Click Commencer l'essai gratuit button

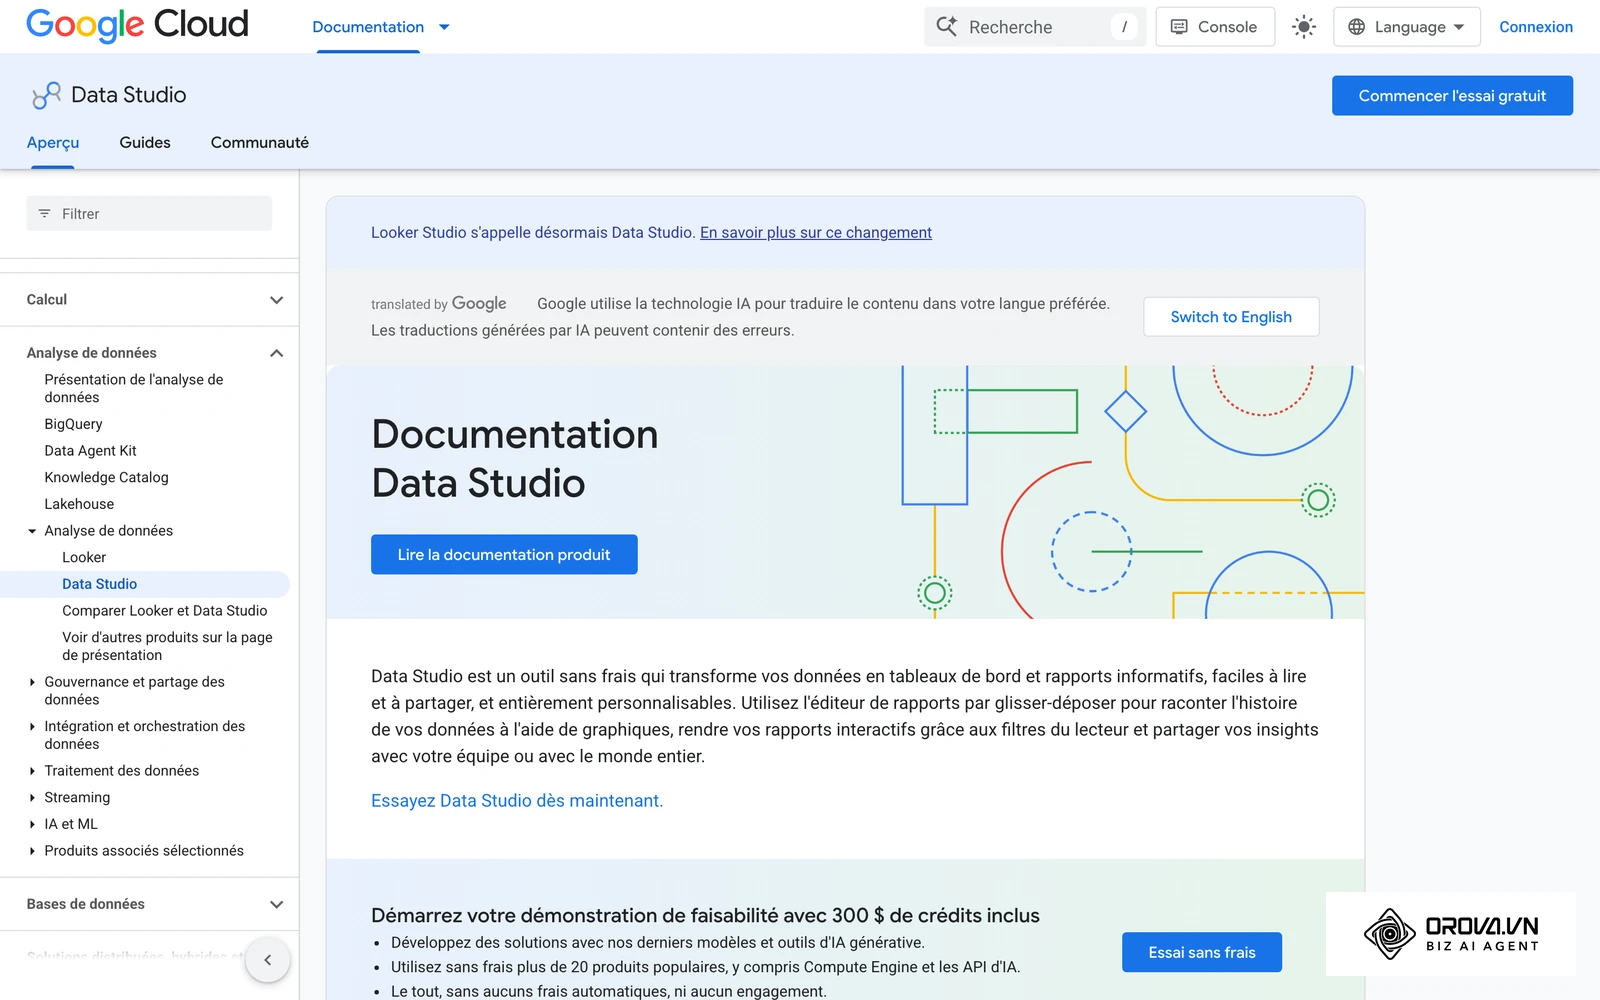point(1452,96)
